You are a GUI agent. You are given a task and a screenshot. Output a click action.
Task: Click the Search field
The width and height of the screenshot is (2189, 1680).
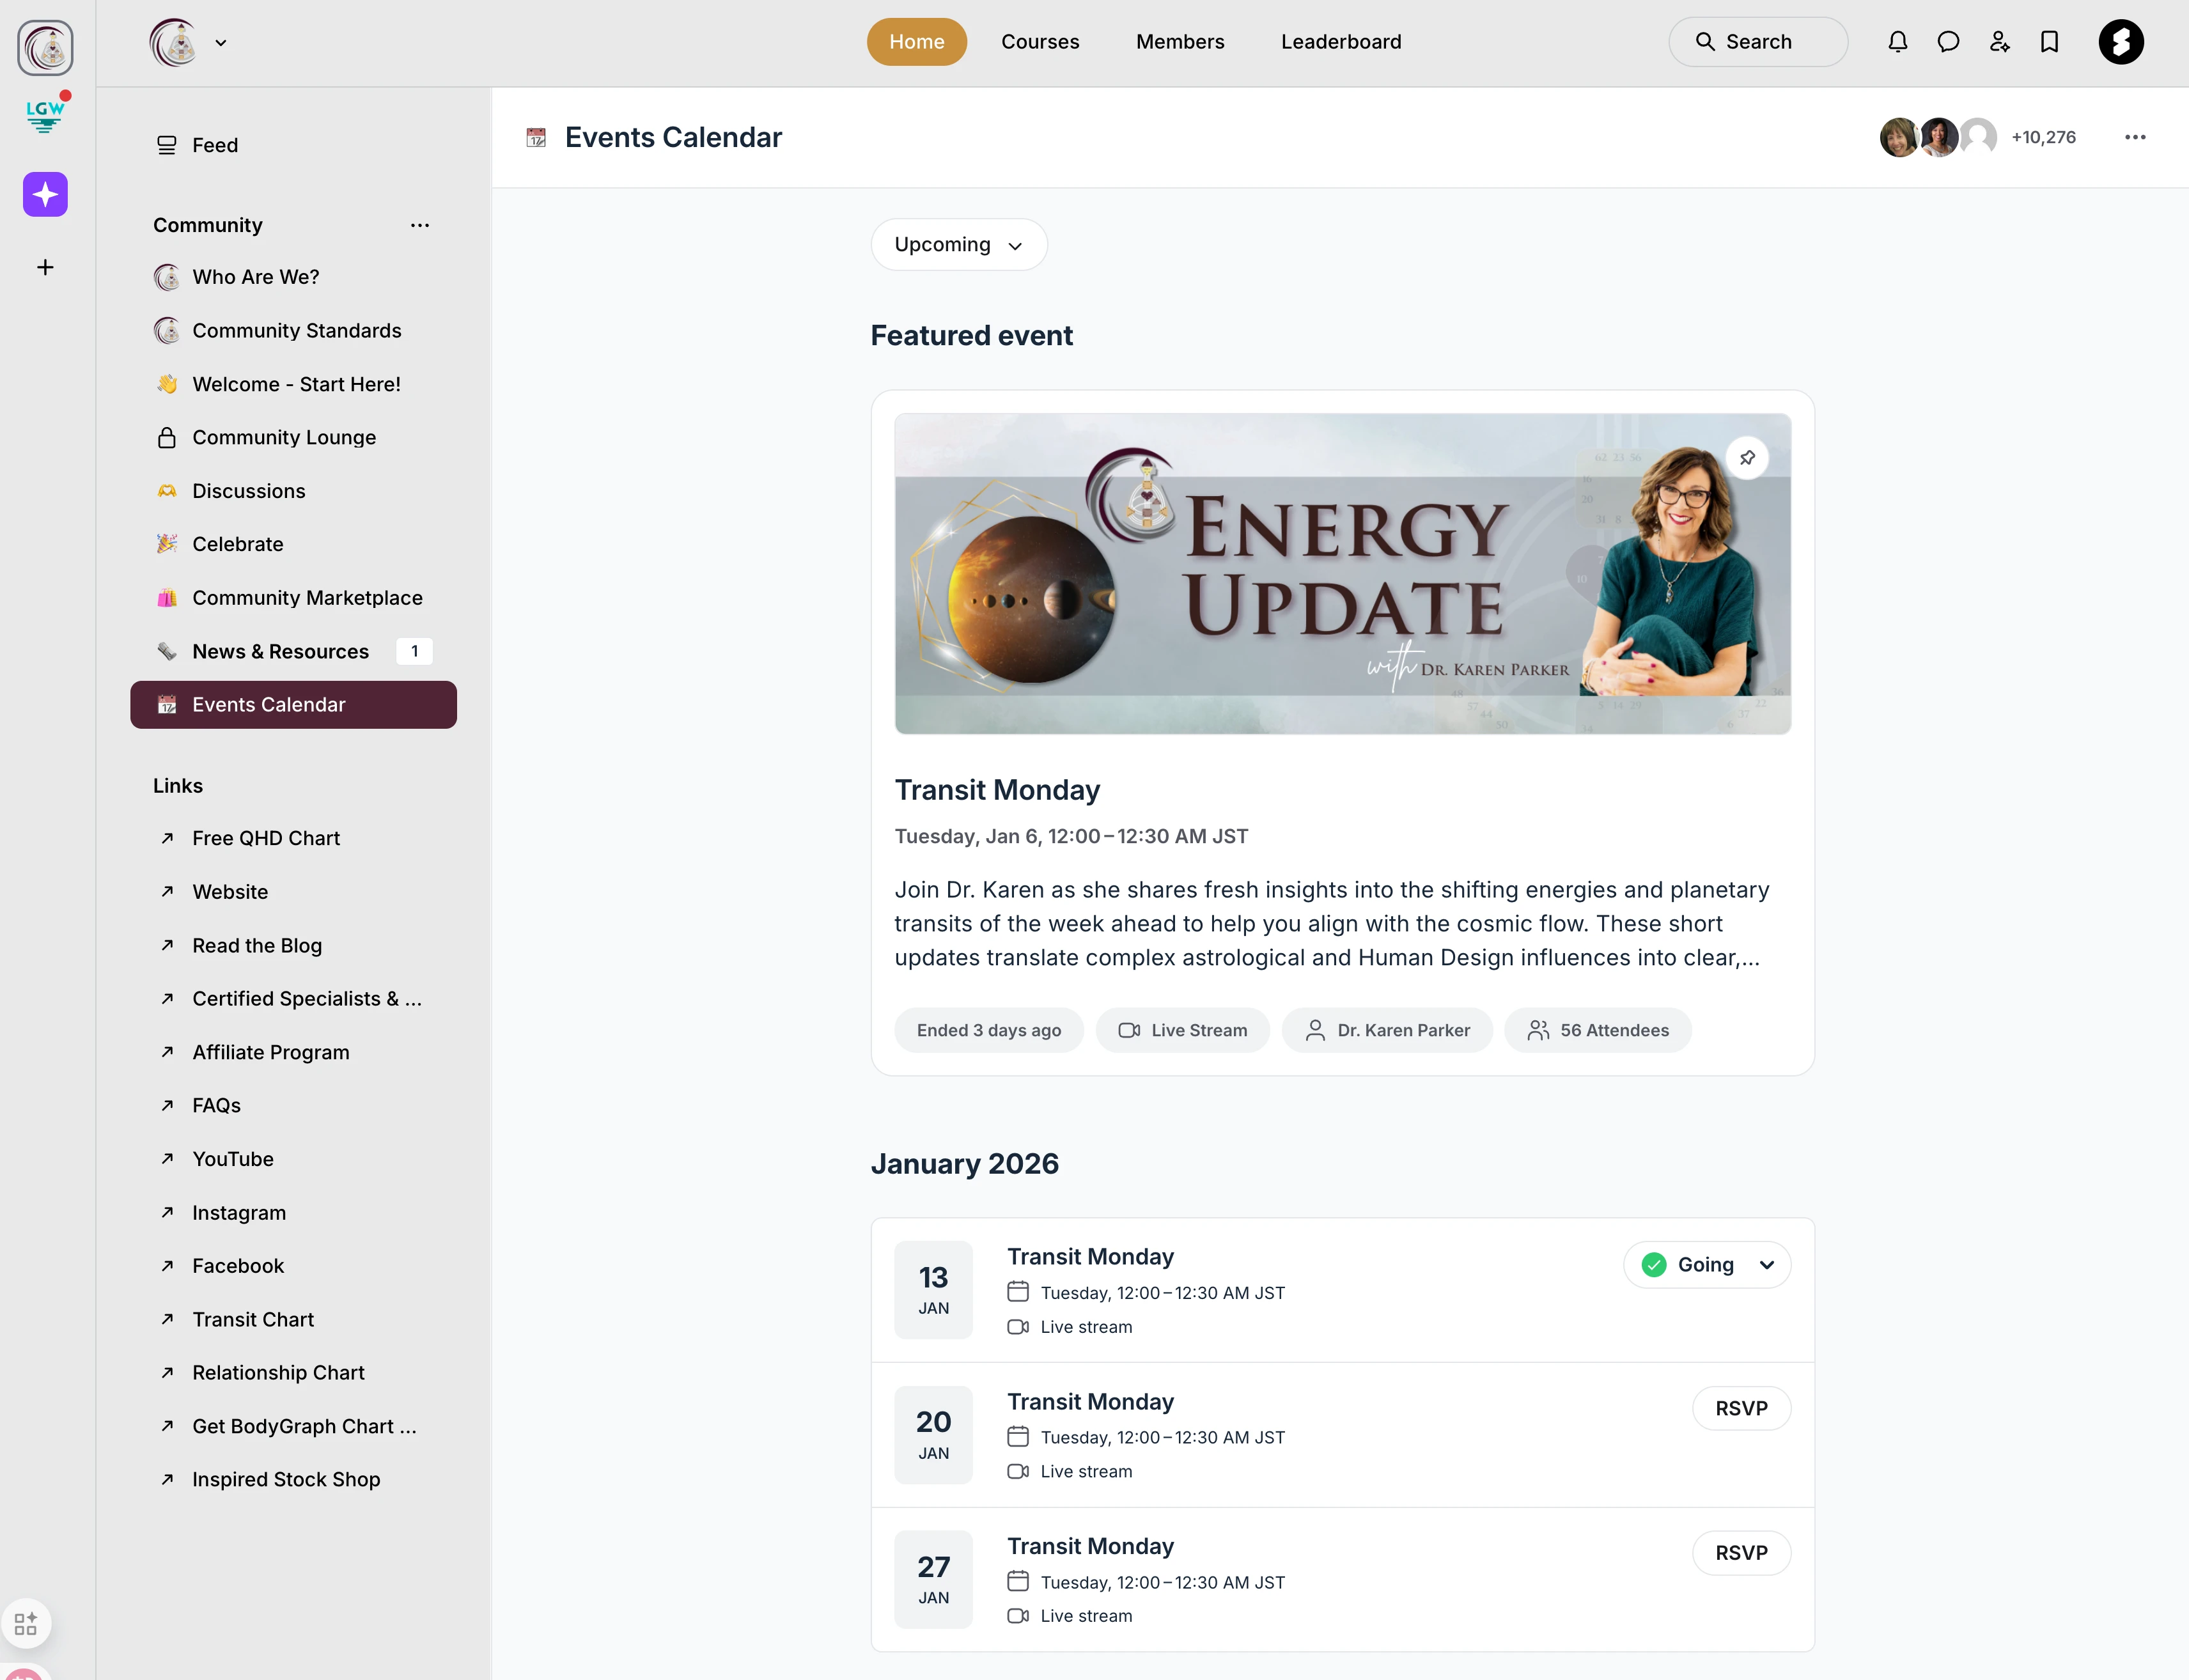1757,42
